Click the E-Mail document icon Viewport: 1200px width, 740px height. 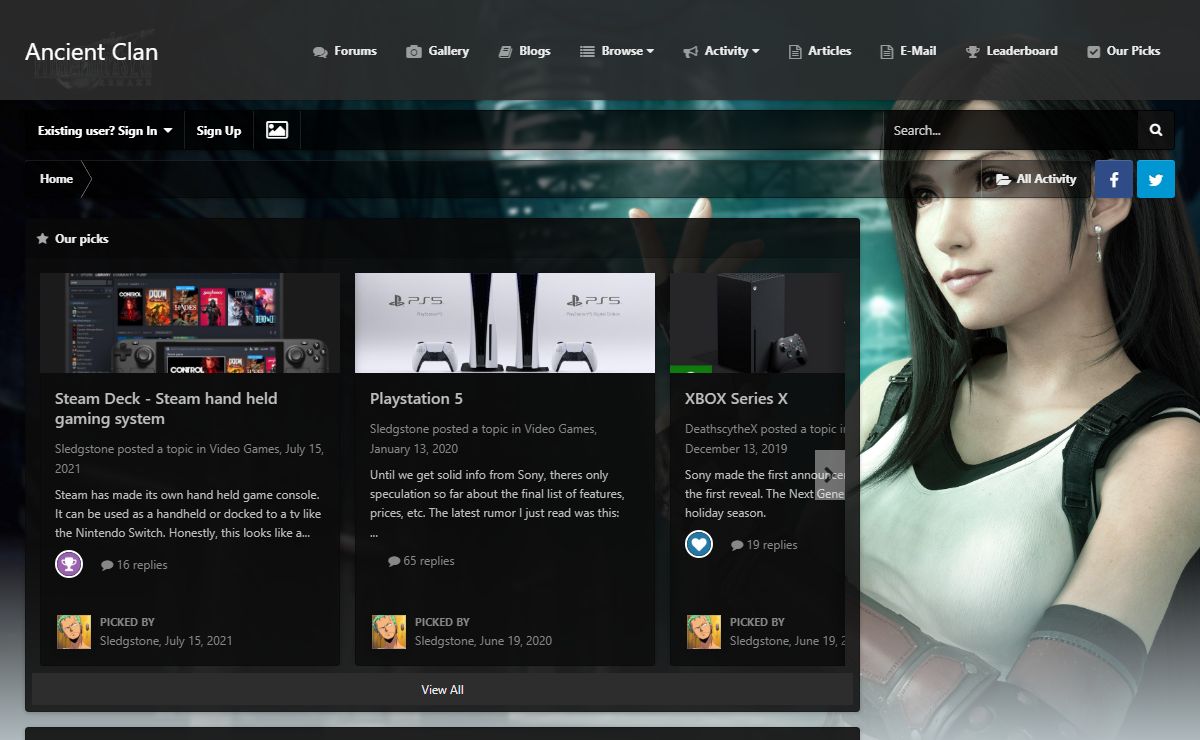pos(886,52)
